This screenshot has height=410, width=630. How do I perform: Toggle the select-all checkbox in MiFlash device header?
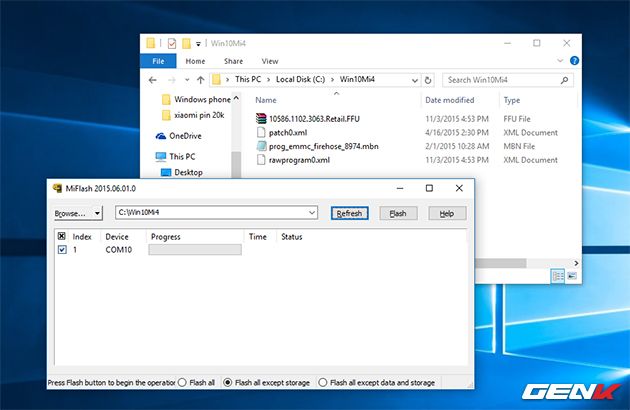point(61,236)
